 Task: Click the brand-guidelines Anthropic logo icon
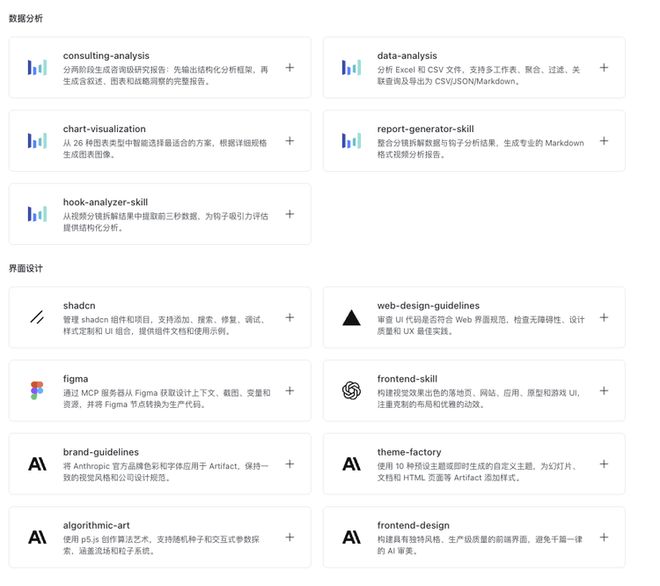pyautogui.click(x=37, y=464)
